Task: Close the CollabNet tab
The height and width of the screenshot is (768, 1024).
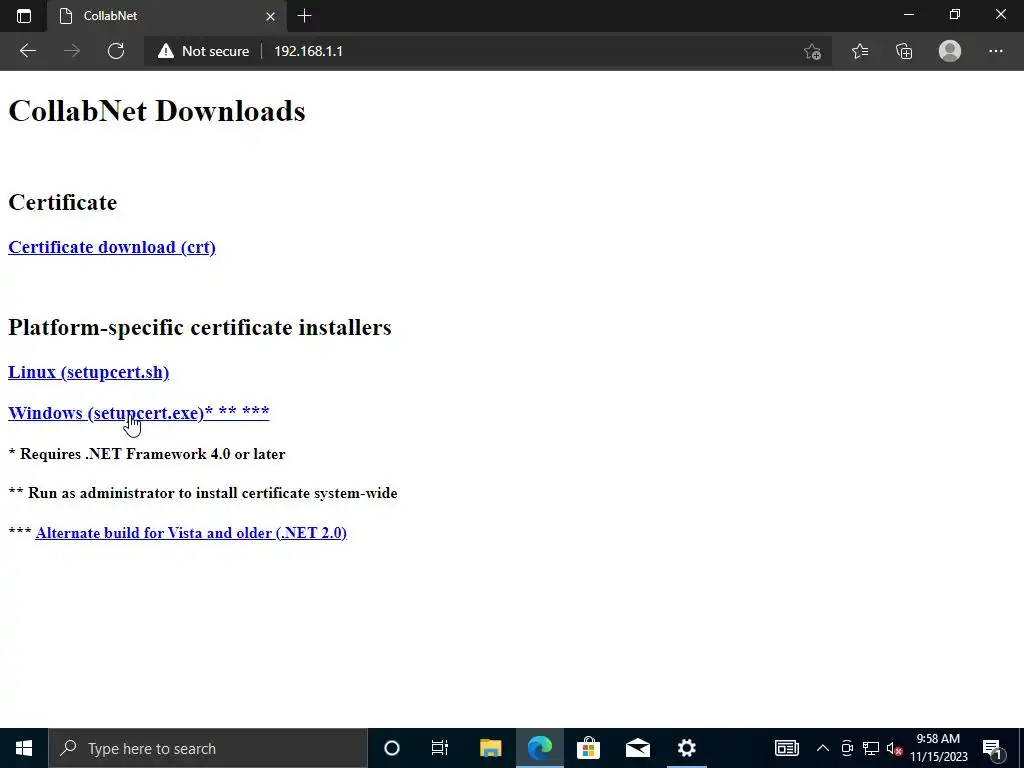Action: tap(270, 16)
